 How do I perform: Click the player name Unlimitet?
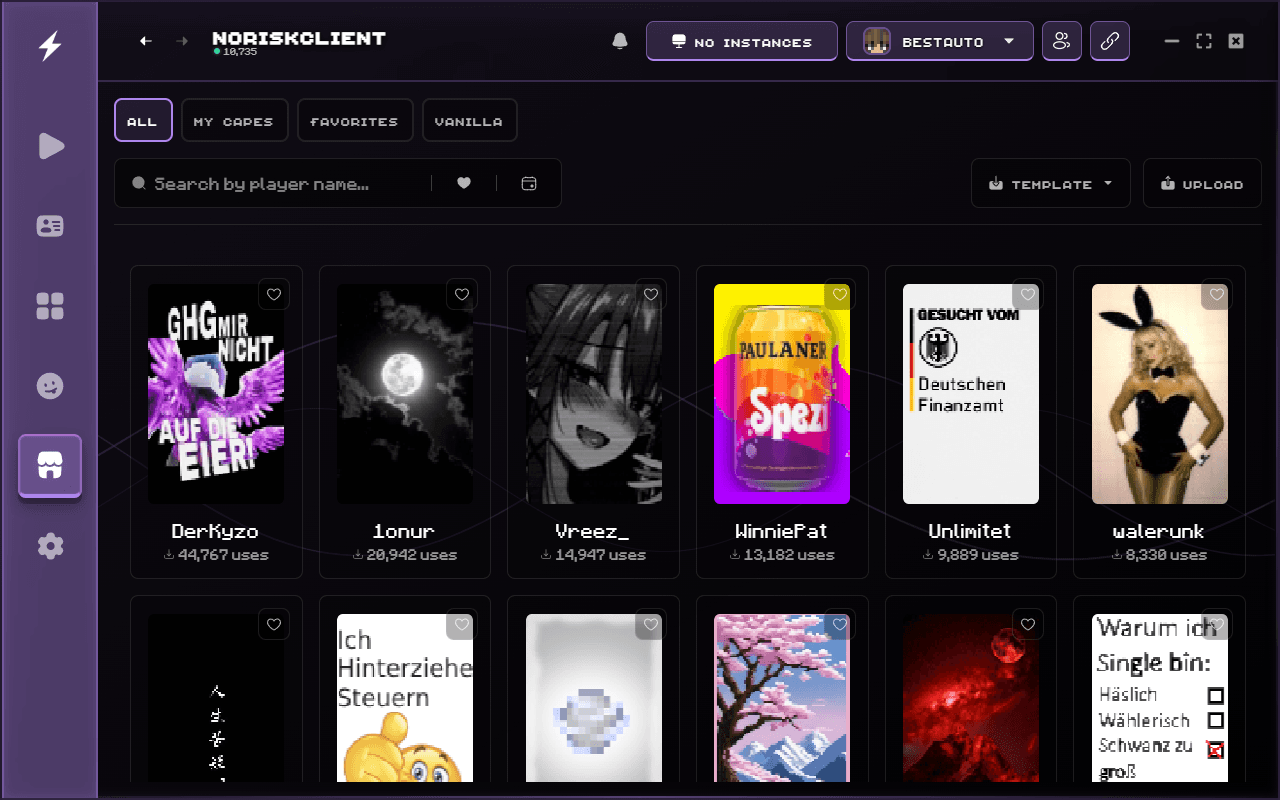click(x=970, y=531)
